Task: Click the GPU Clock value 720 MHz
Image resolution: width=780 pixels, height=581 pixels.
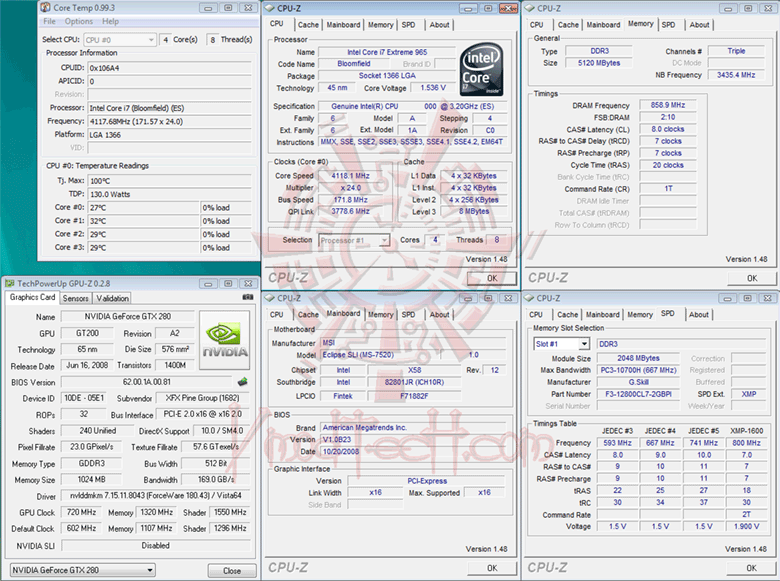Action: [82, 512]
